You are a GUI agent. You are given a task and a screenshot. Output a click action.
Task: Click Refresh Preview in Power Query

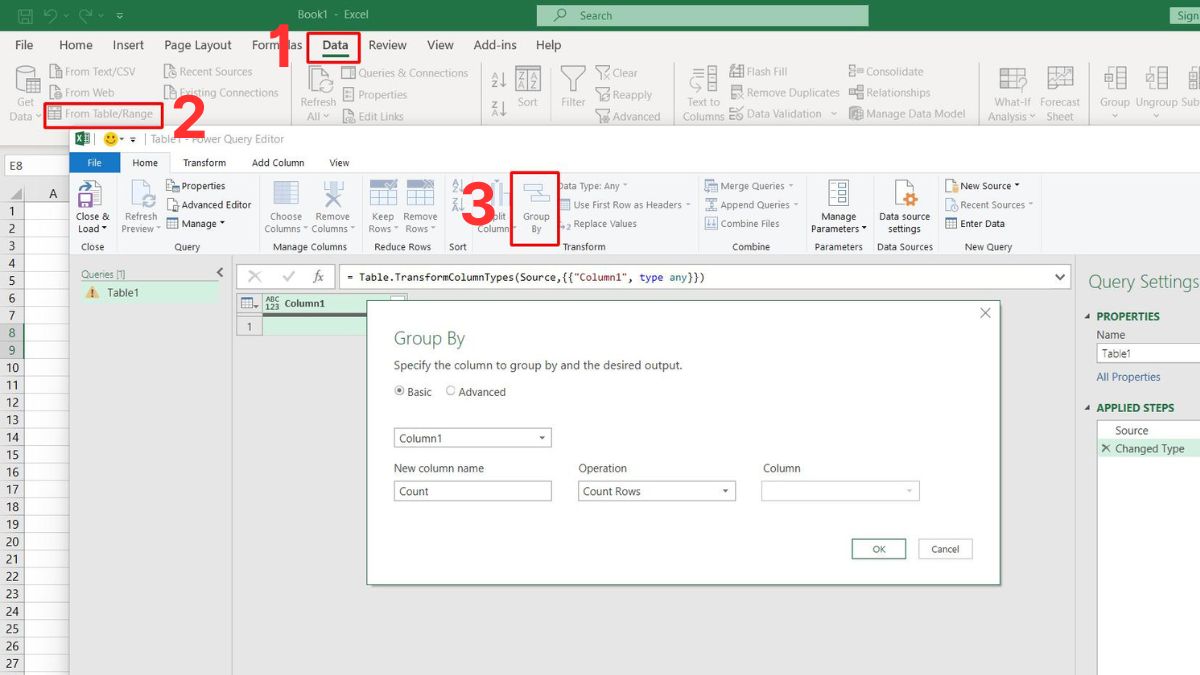click(141, 206)
